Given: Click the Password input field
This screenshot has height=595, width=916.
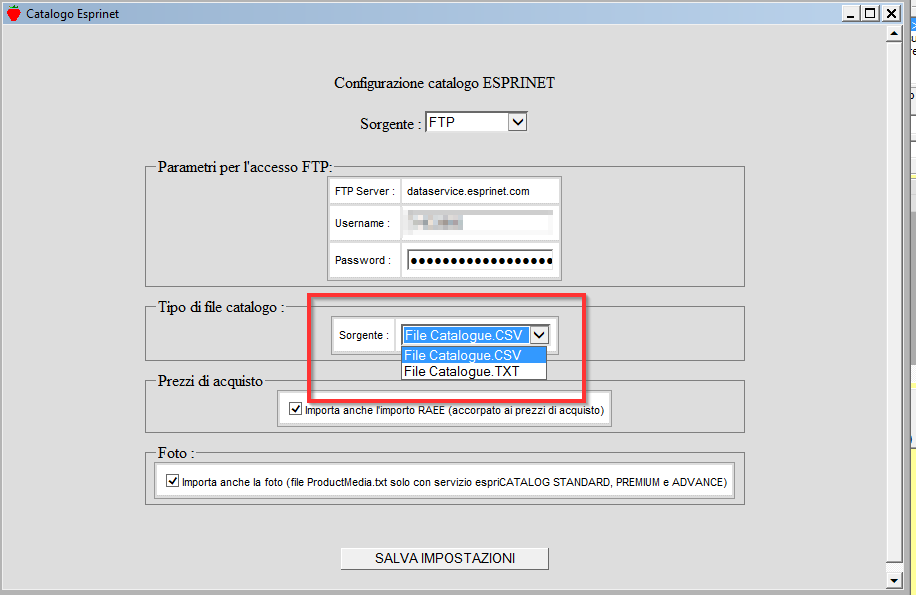Looking at the screenshot, I should 480,260.
